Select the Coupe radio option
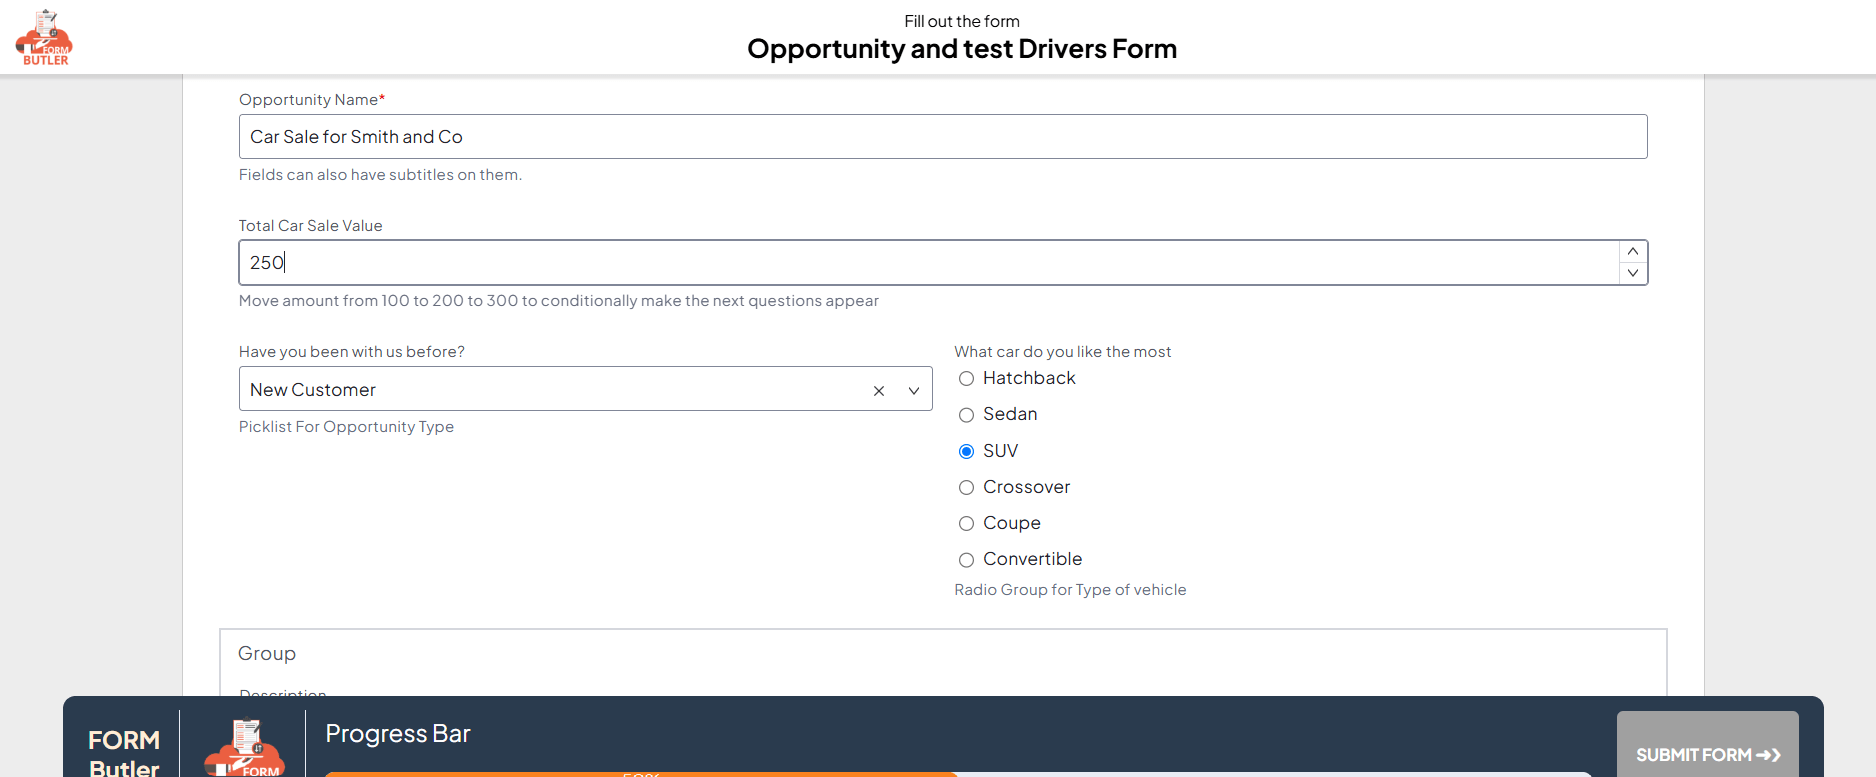1876x777 pixels. (966, 524)
